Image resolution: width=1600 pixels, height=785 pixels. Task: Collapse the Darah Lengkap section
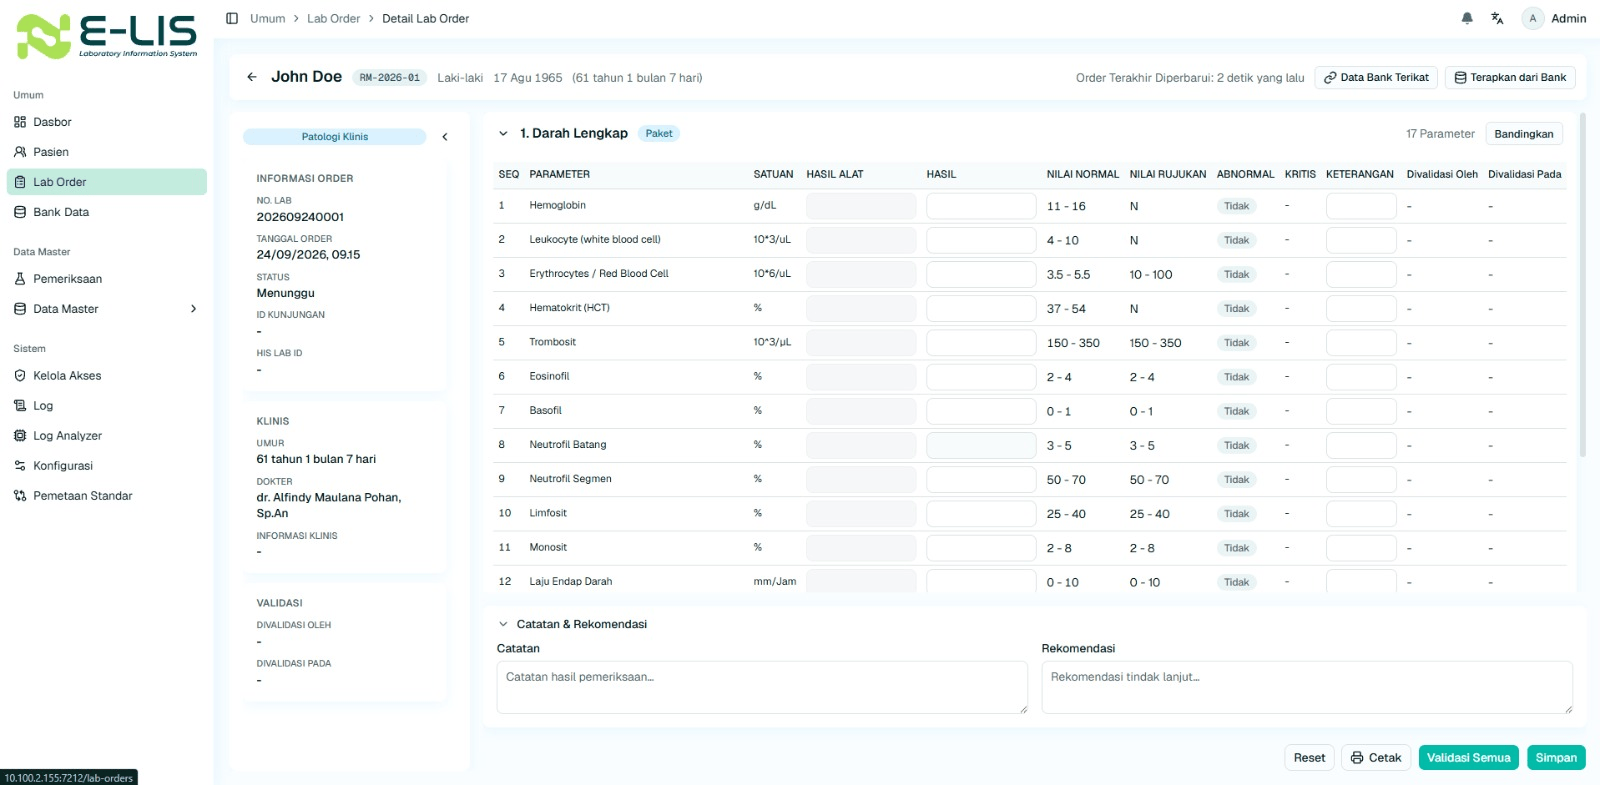[x=503, y=133]
